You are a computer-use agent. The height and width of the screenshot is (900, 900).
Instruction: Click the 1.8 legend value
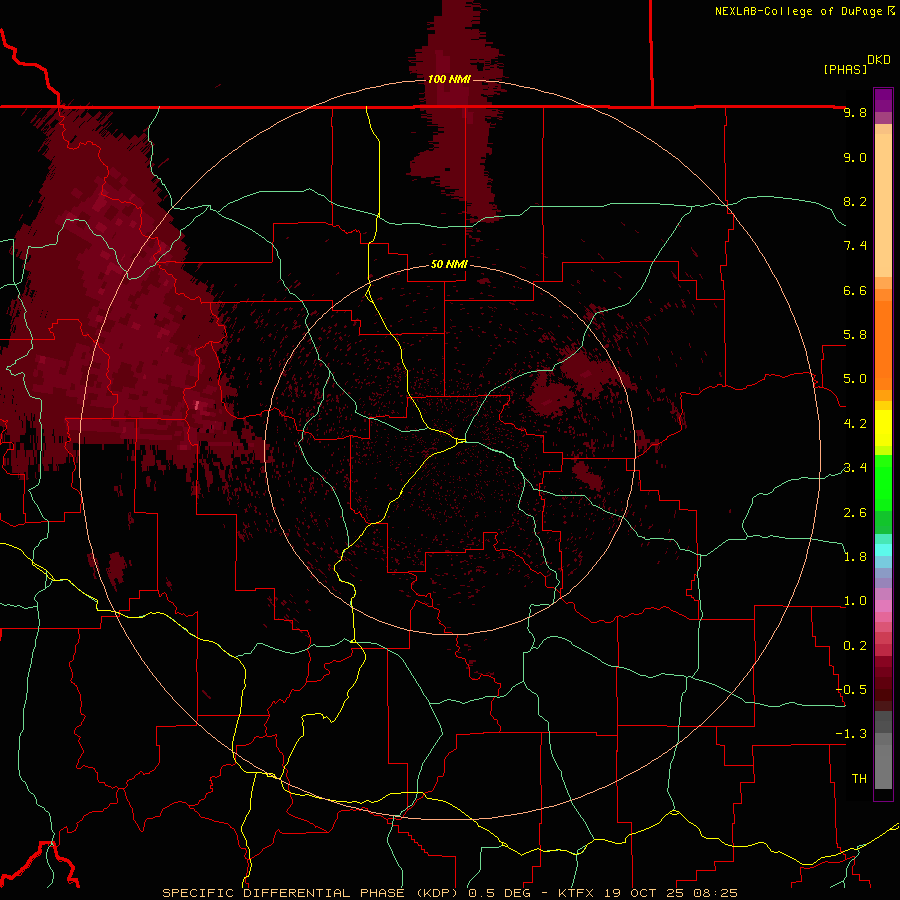pos(855,557)
